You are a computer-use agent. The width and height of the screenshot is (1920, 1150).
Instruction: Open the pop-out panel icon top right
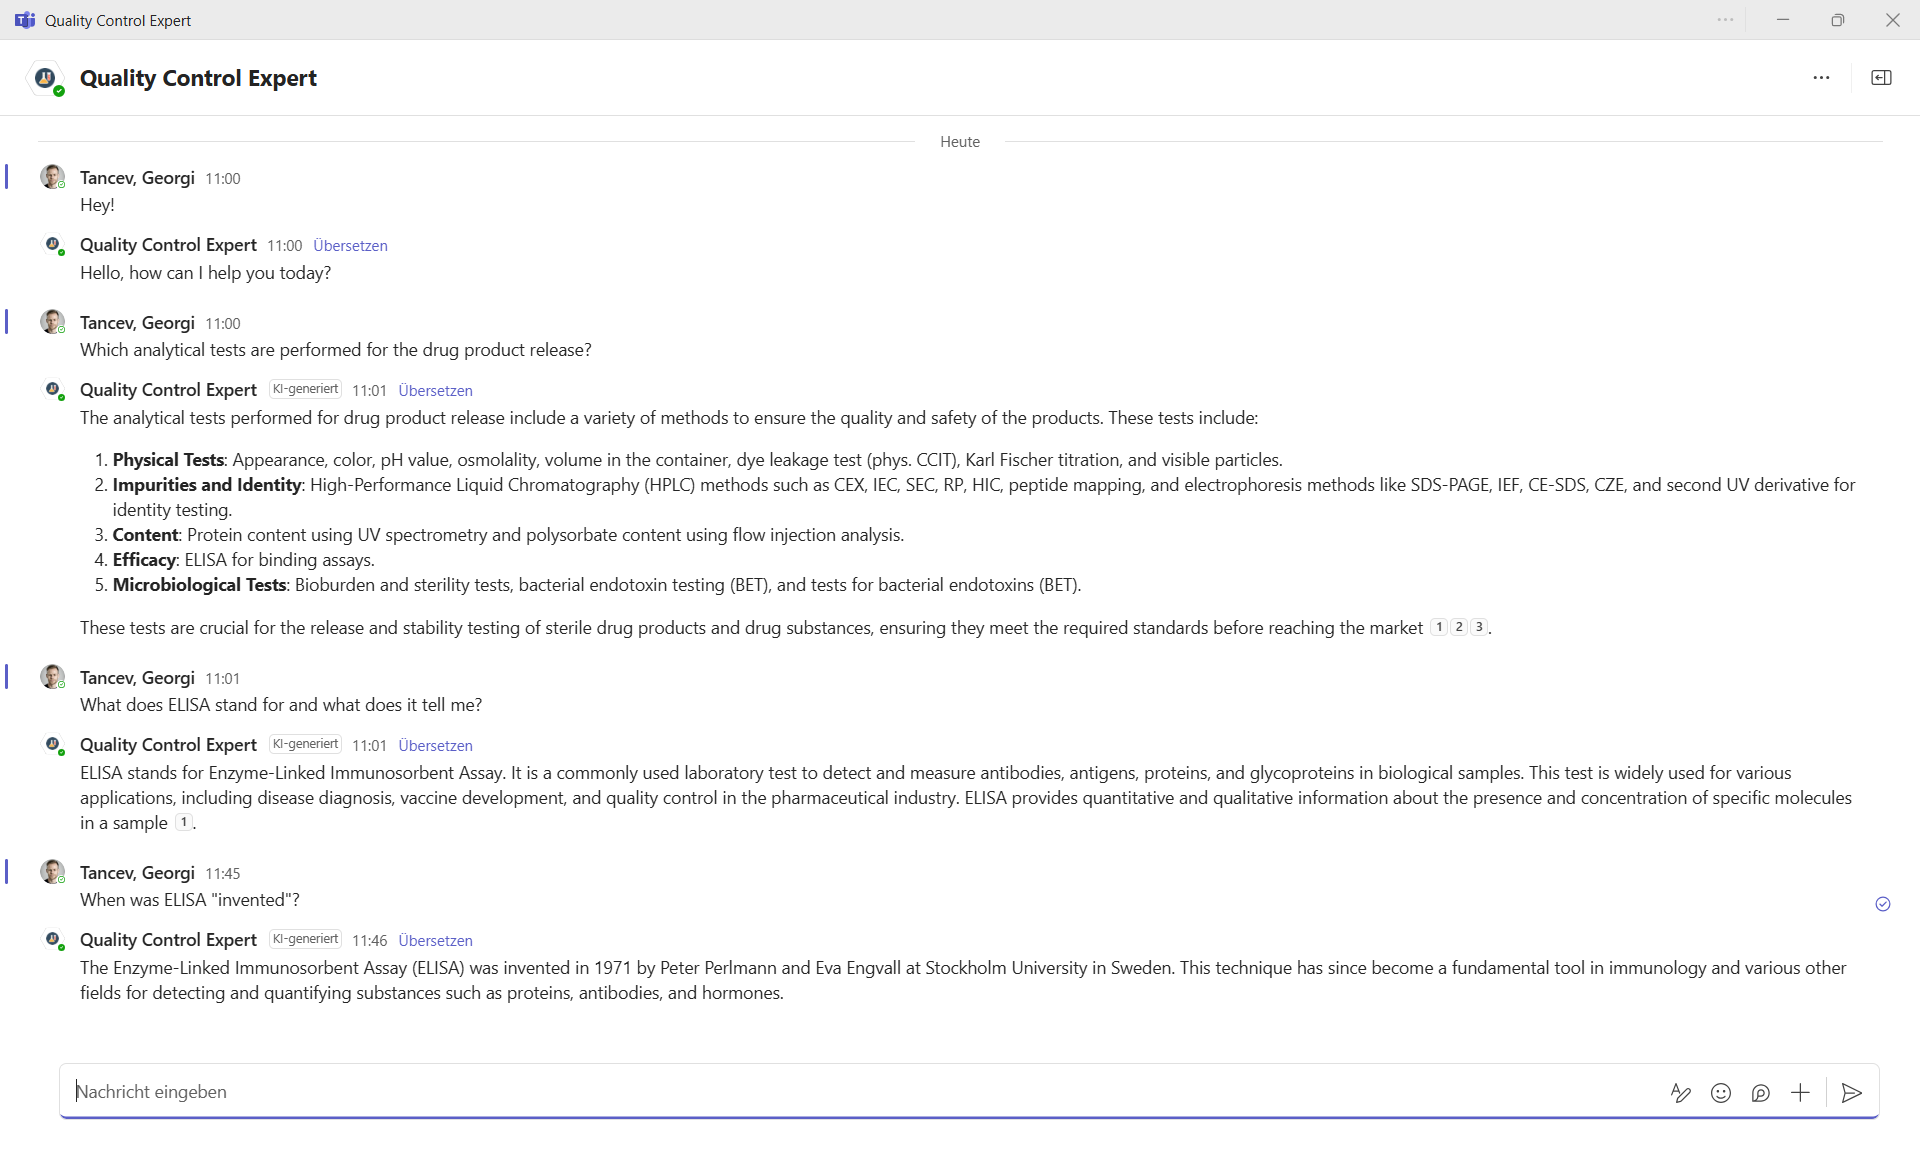(1881, 78)
